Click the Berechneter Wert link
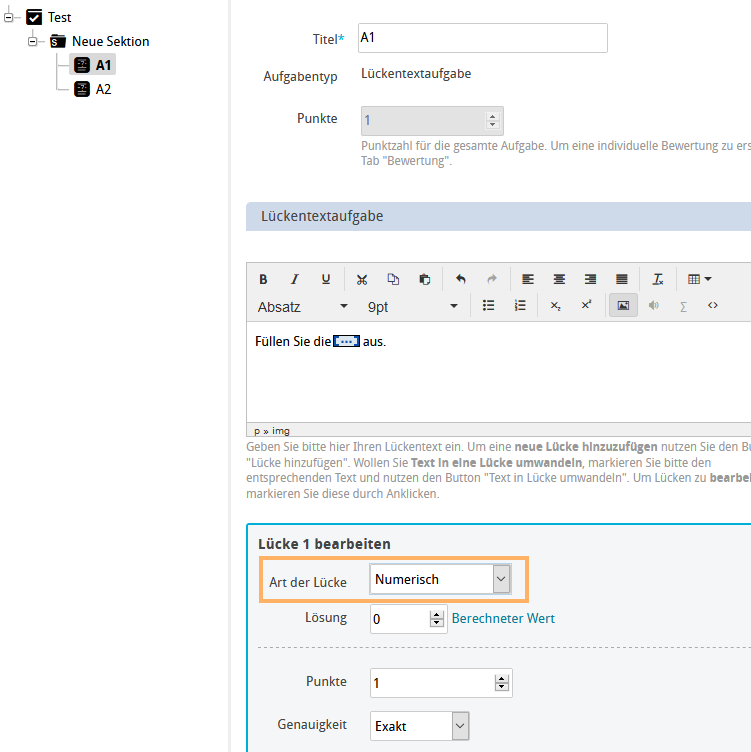This screenshot has width=751, height=752. pos(503,618)
